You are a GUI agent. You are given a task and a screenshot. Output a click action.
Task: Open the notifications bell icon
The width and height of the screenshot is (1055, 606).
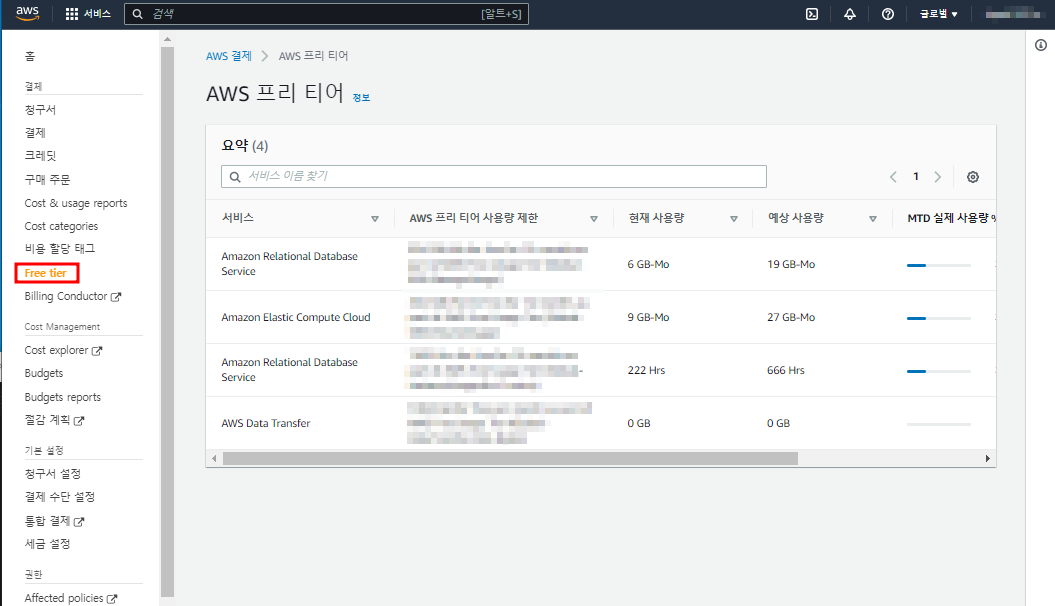(x=850, y=14)
